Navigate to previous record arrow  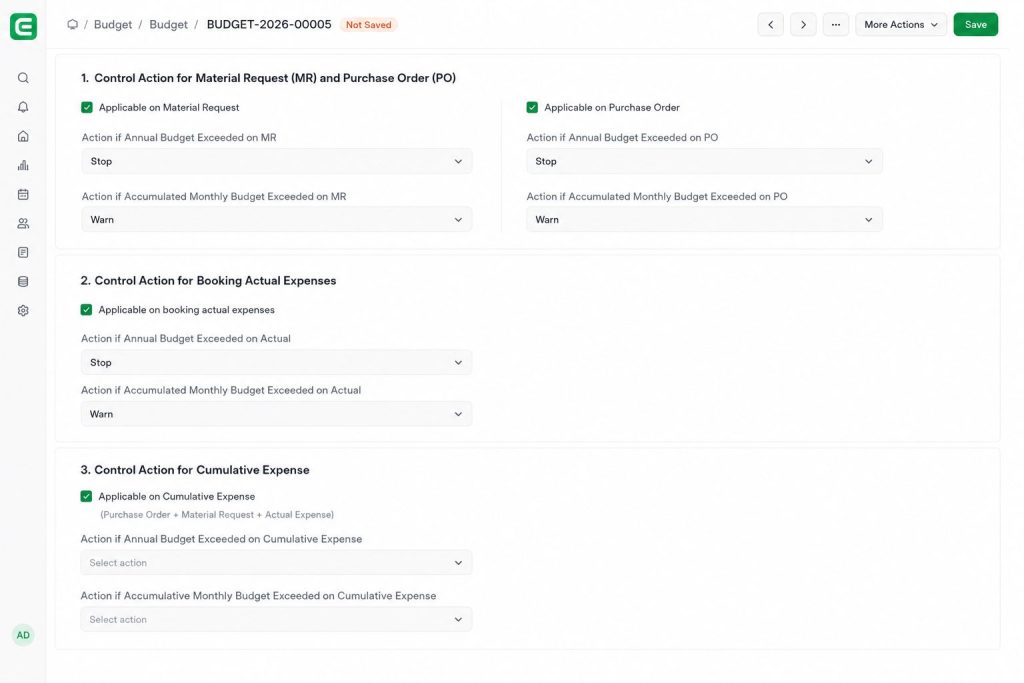tap(771, 25)
